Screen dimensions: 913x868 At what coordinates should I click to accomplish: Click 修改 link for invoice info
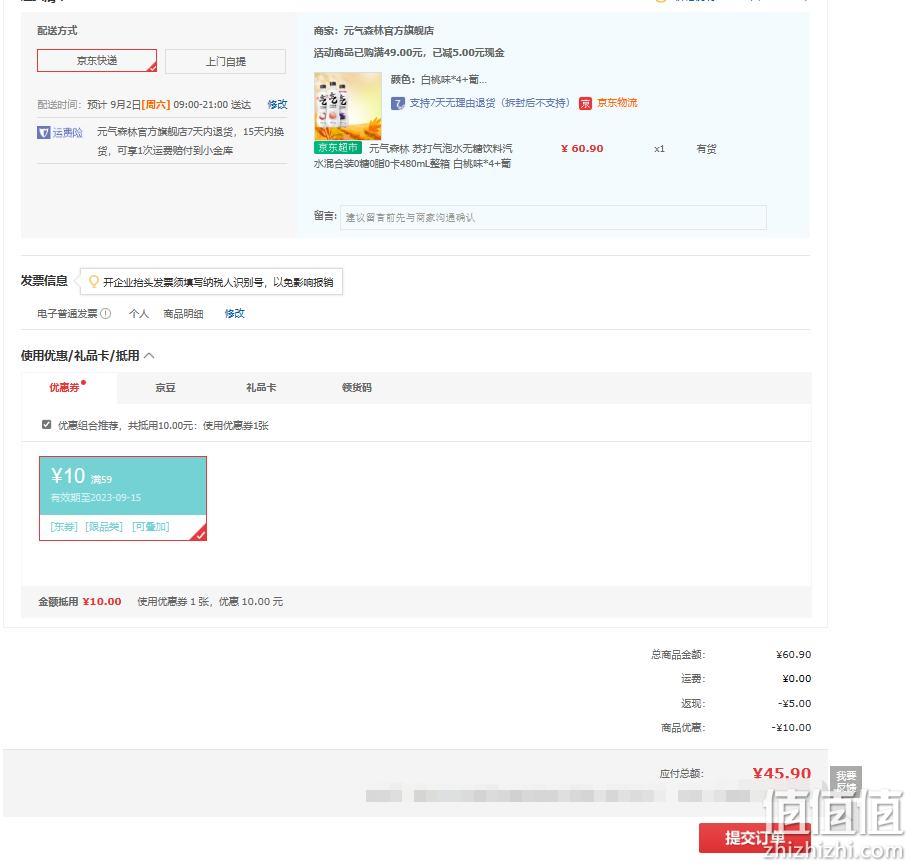[x=235, y=314]
